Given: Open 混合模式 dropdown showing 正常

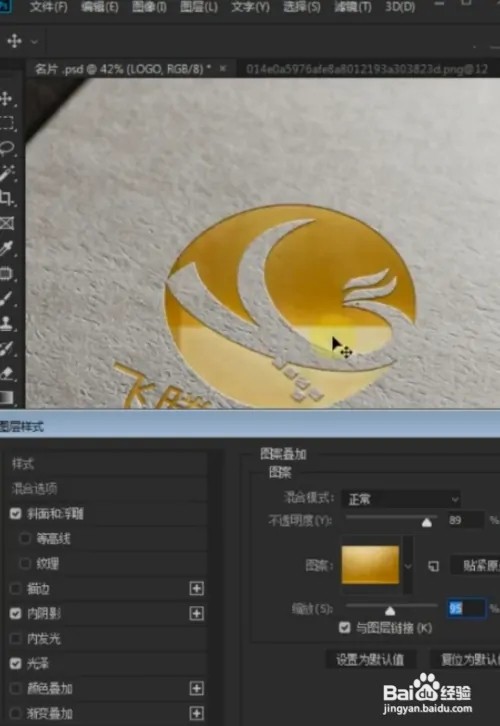Looking at the screenshot, I should pyautogui.click(x=401, y=499).
